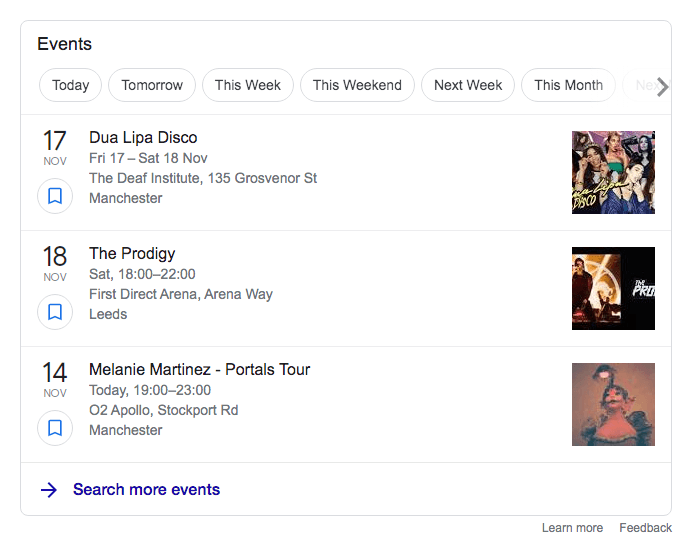Open Melanie Martinez - Portals Tour title

200,370
